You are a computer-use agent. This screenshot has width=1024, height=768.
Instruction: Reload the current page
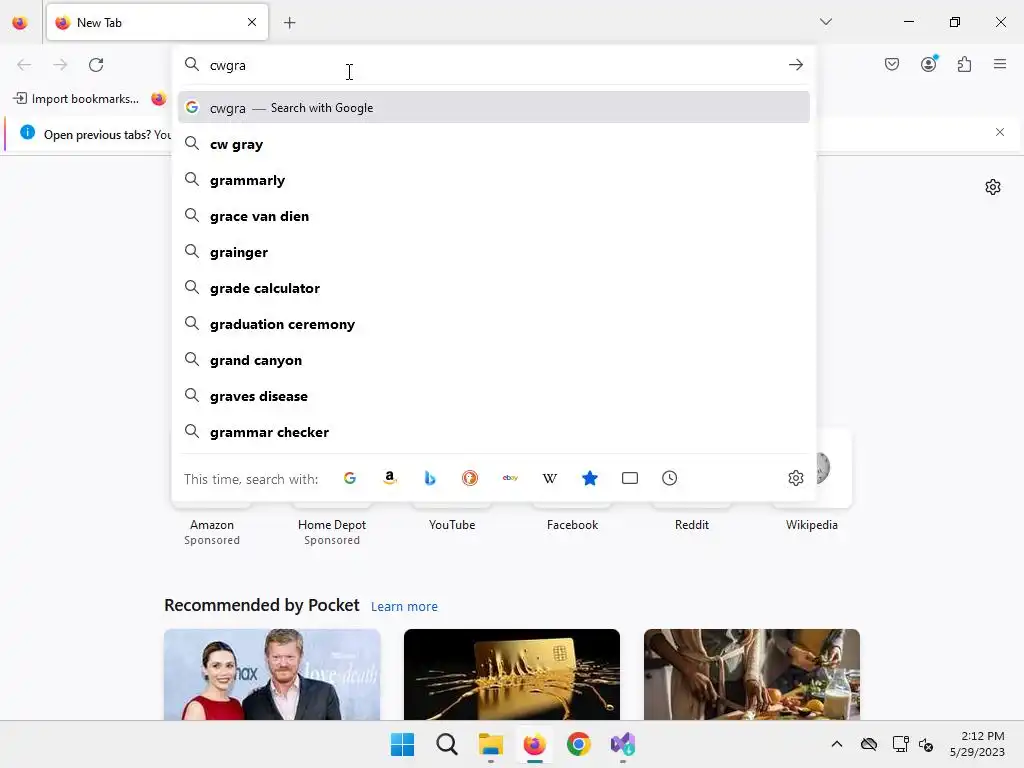coord(96,65)
